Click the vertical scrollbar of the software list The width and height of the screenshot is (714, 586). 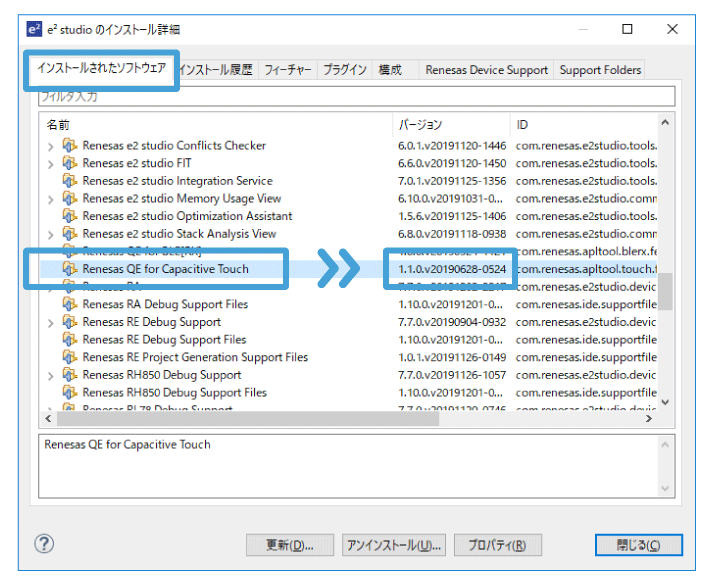click(665, 290)
